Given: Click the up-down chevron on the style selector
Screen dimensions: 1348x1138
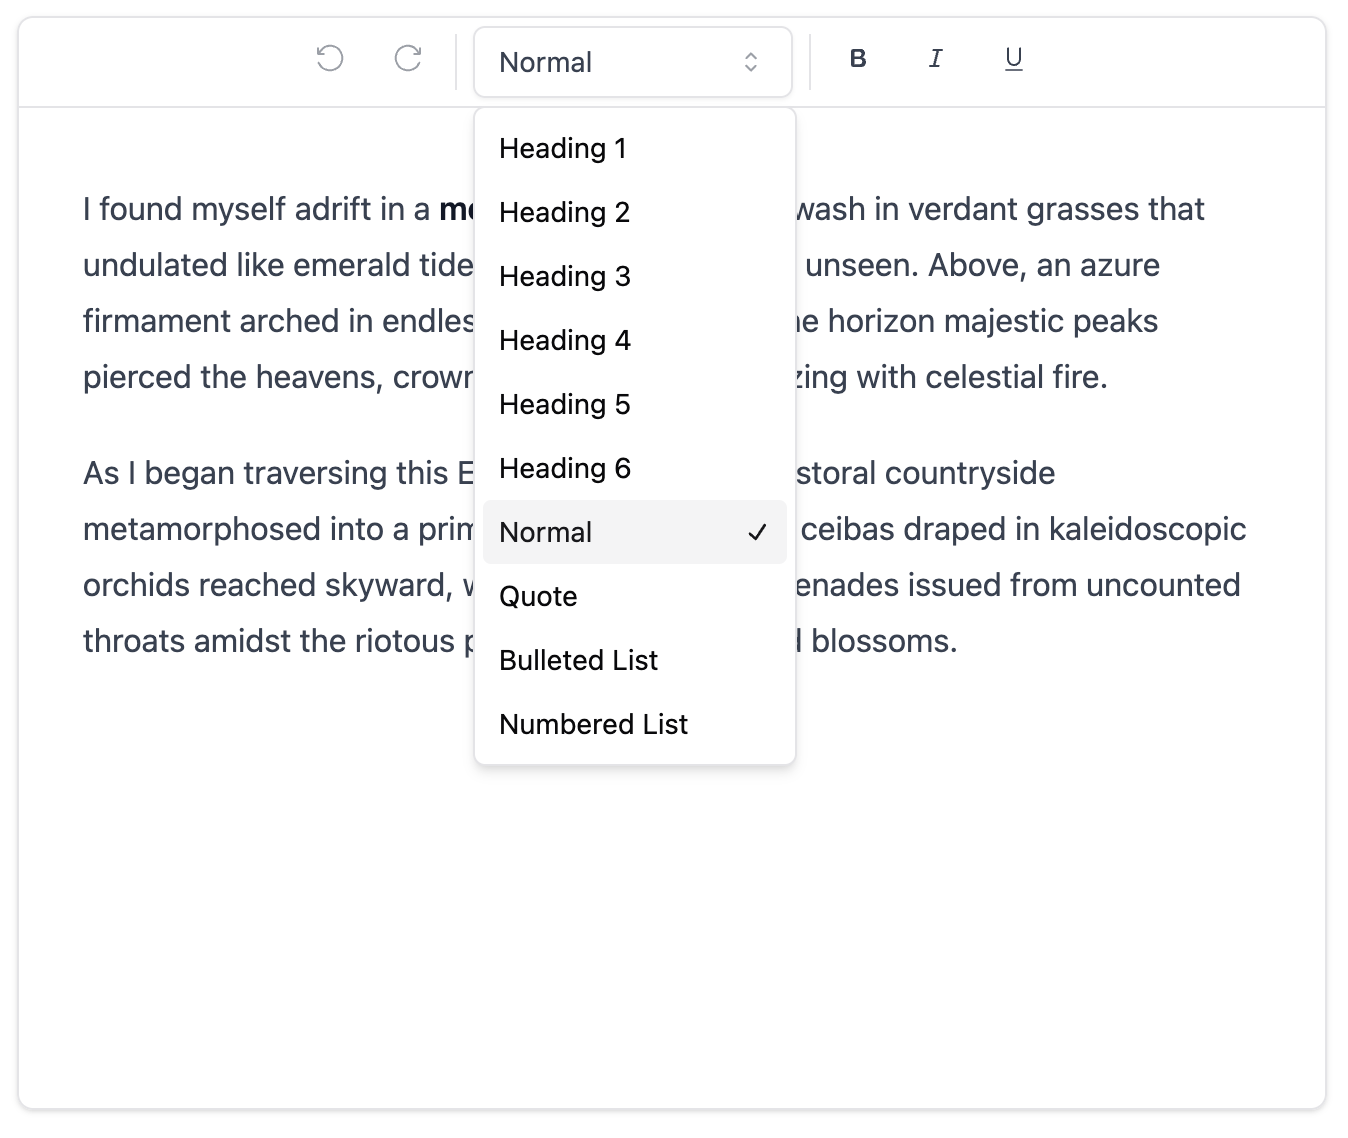Looking at the screenshot, I should click(752, 62).
